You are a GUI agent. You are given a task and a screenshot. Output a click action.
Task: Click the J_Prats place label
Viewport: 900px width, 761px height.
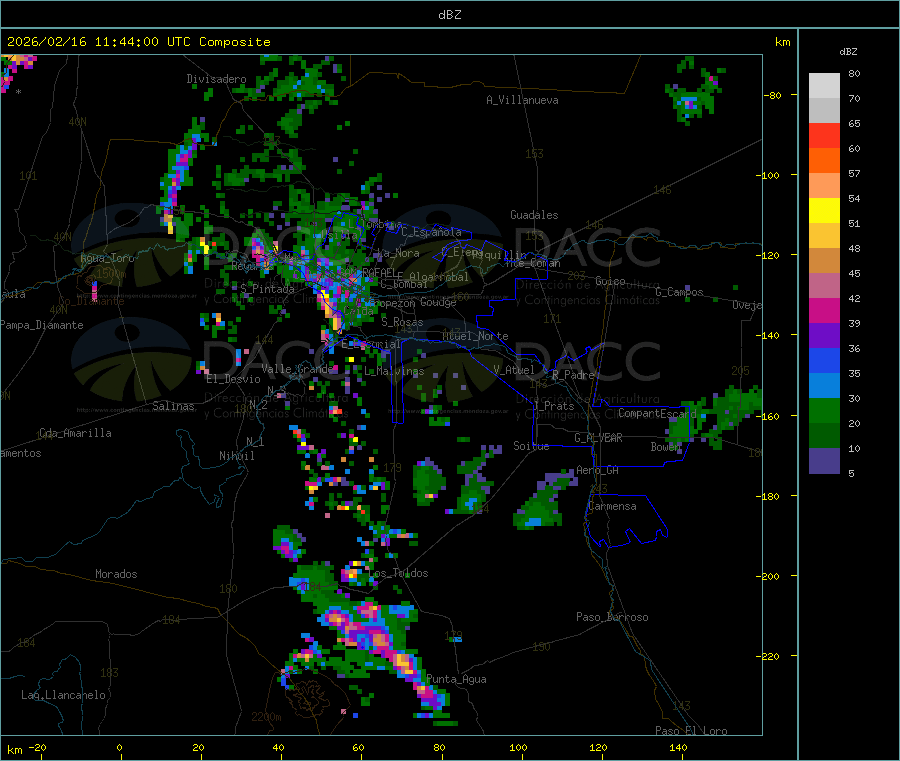[553, 406]
